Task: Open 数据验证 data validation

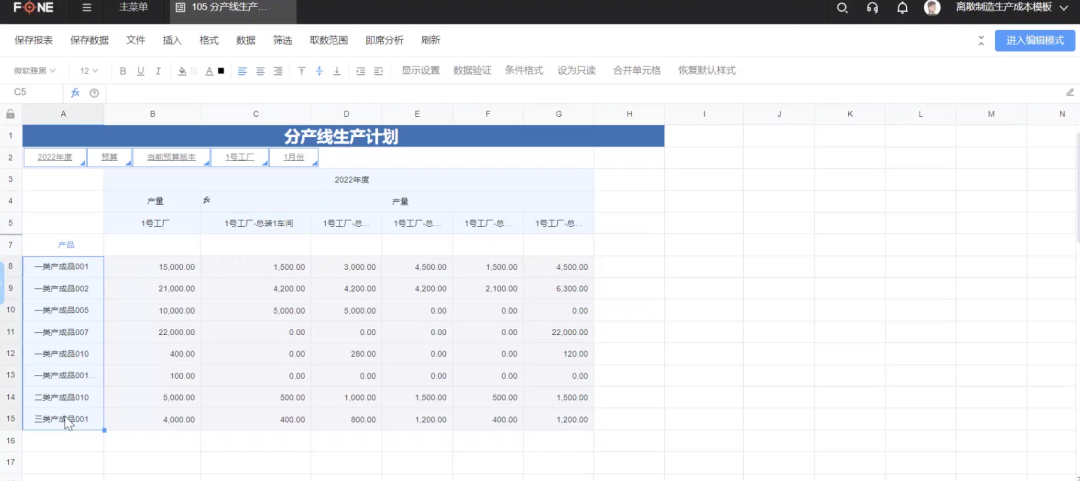Action: [x=472, y=71]
